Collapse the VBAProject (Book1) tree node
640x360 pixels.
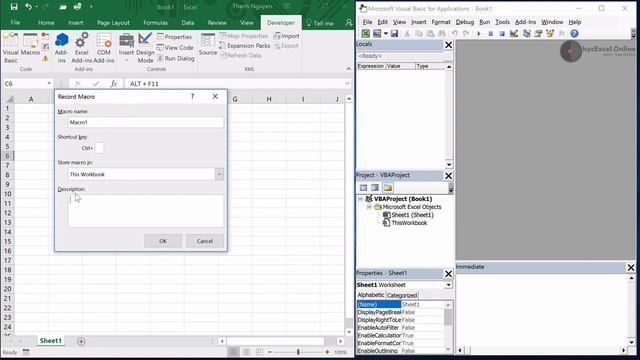click(x=360, y=199)
